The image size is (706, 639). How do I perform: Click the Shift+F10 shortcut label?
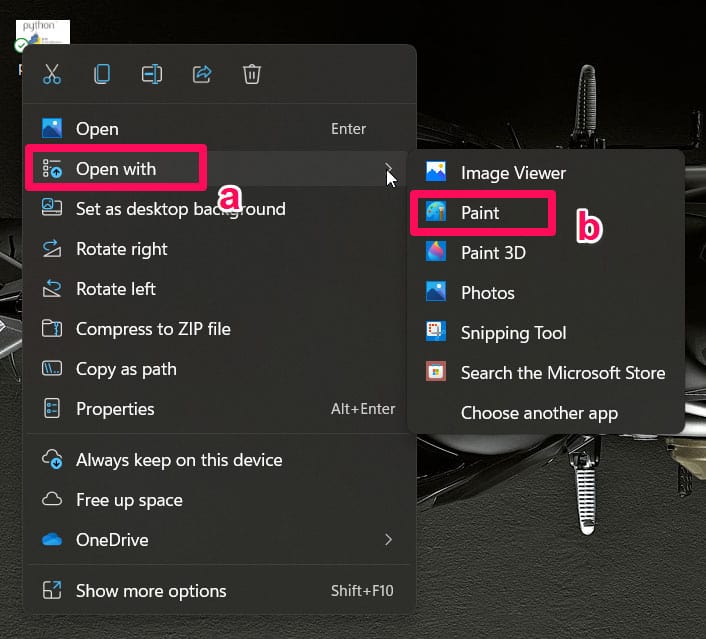click(362, 591)
